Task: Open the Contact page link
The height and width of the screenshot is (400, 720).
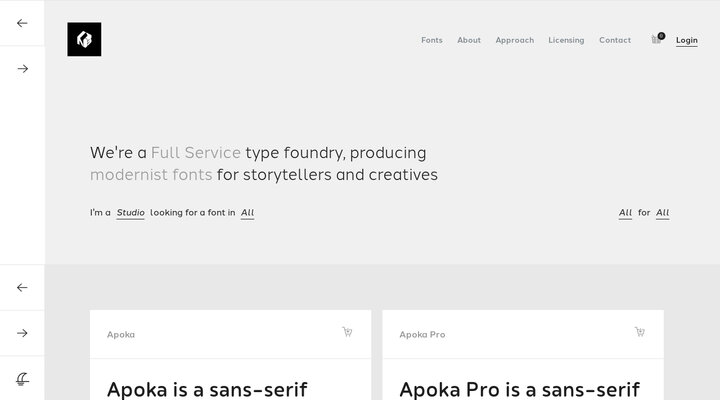Action: click(x=615, y=41)
